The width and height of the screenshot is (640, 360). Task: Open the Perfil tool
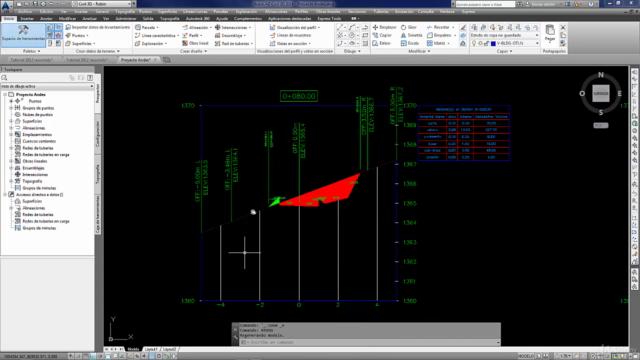tap(192, 36)
